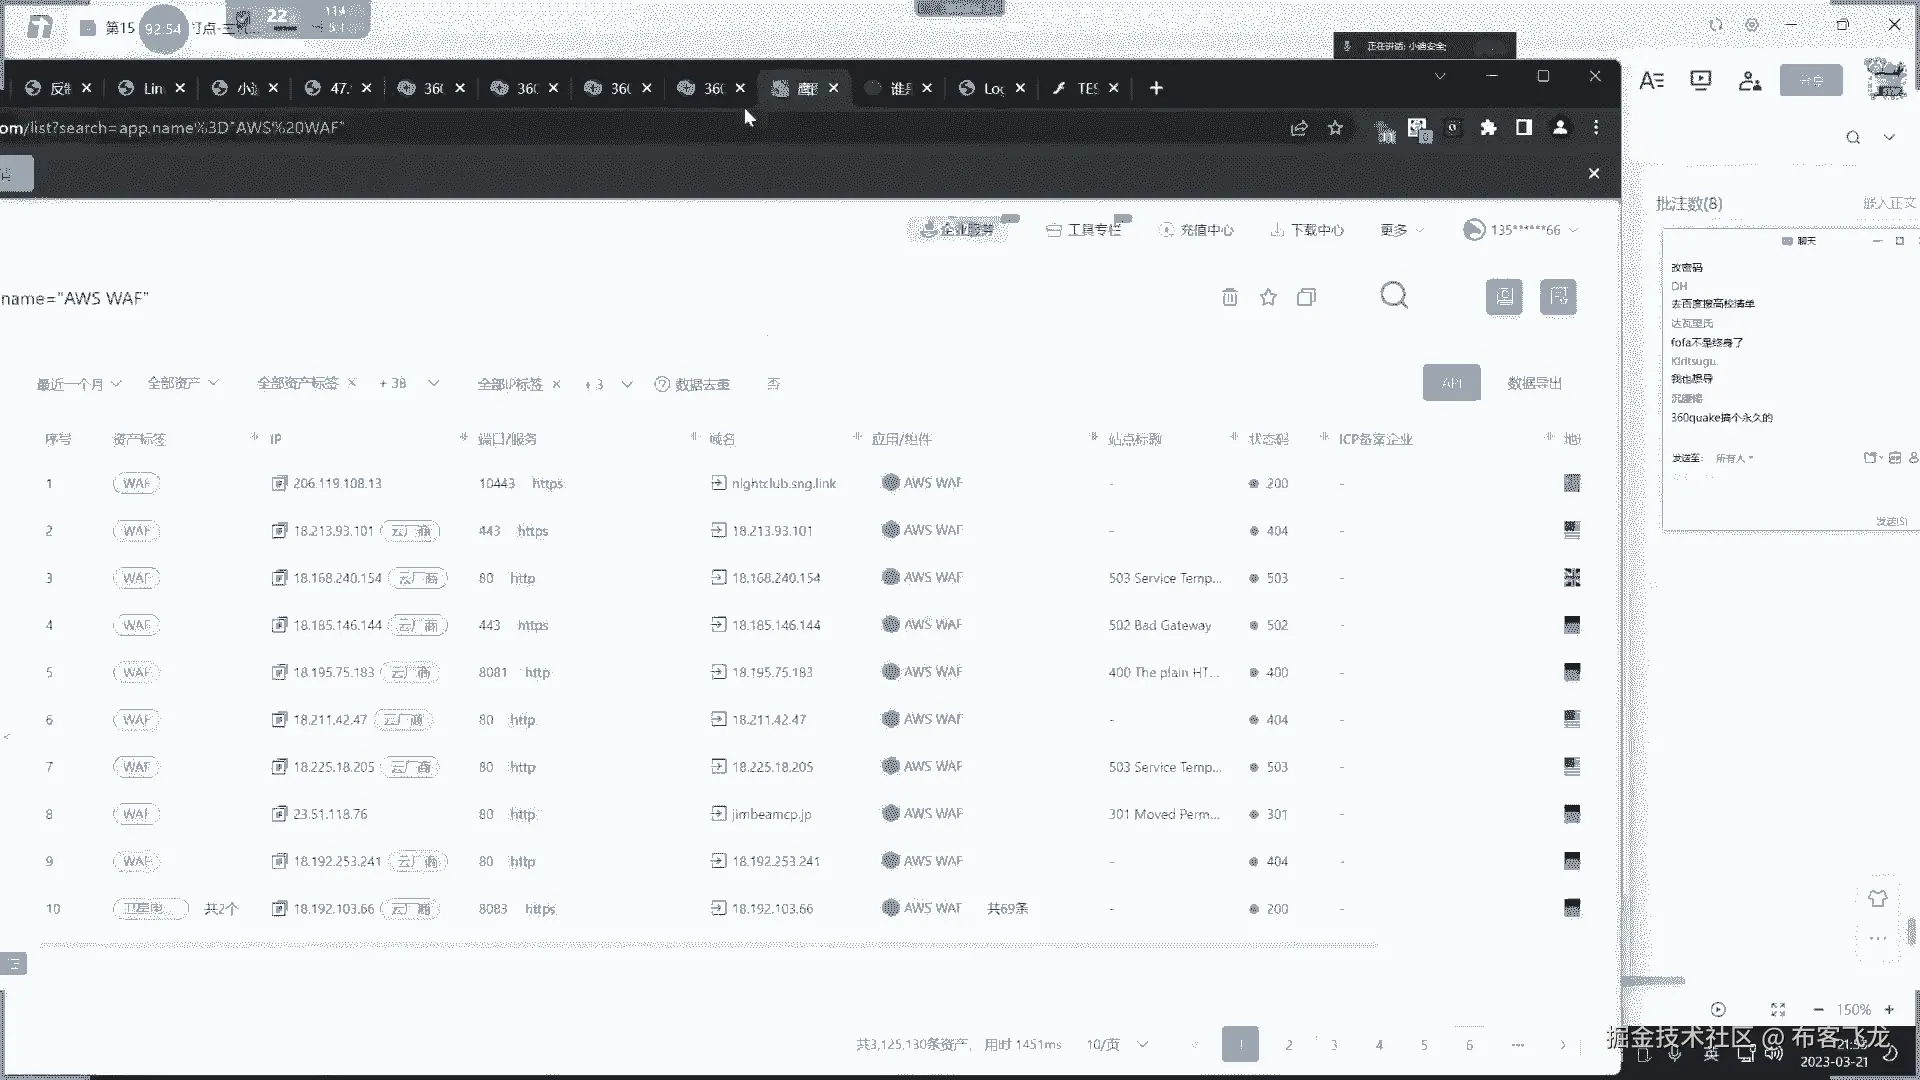The height and width of the screenshot is (1080, 1920).
Task: Remove the 全部IP标签 filter tag
Action: (556, 384)
